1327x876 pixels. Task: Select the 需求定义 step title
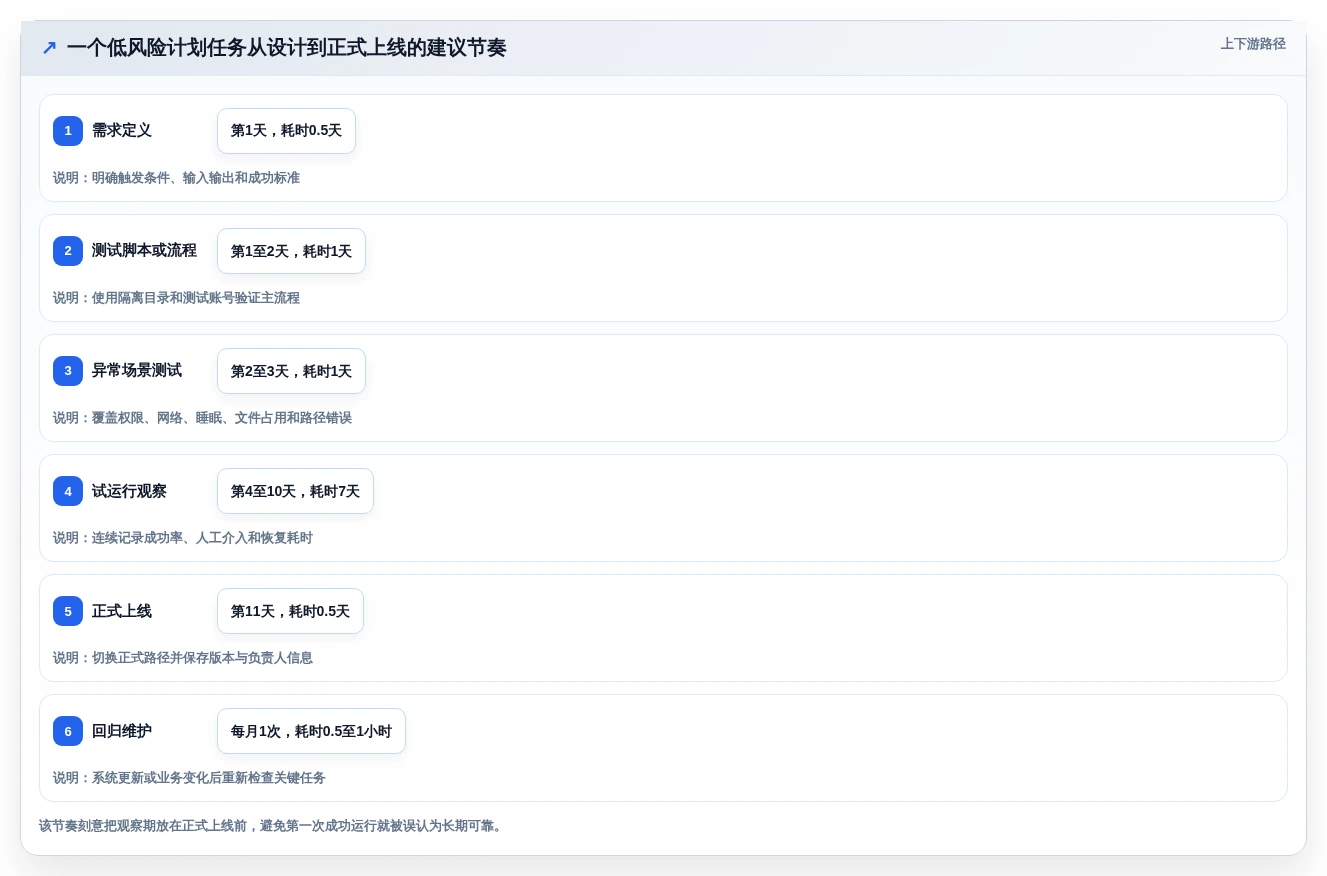122,131
